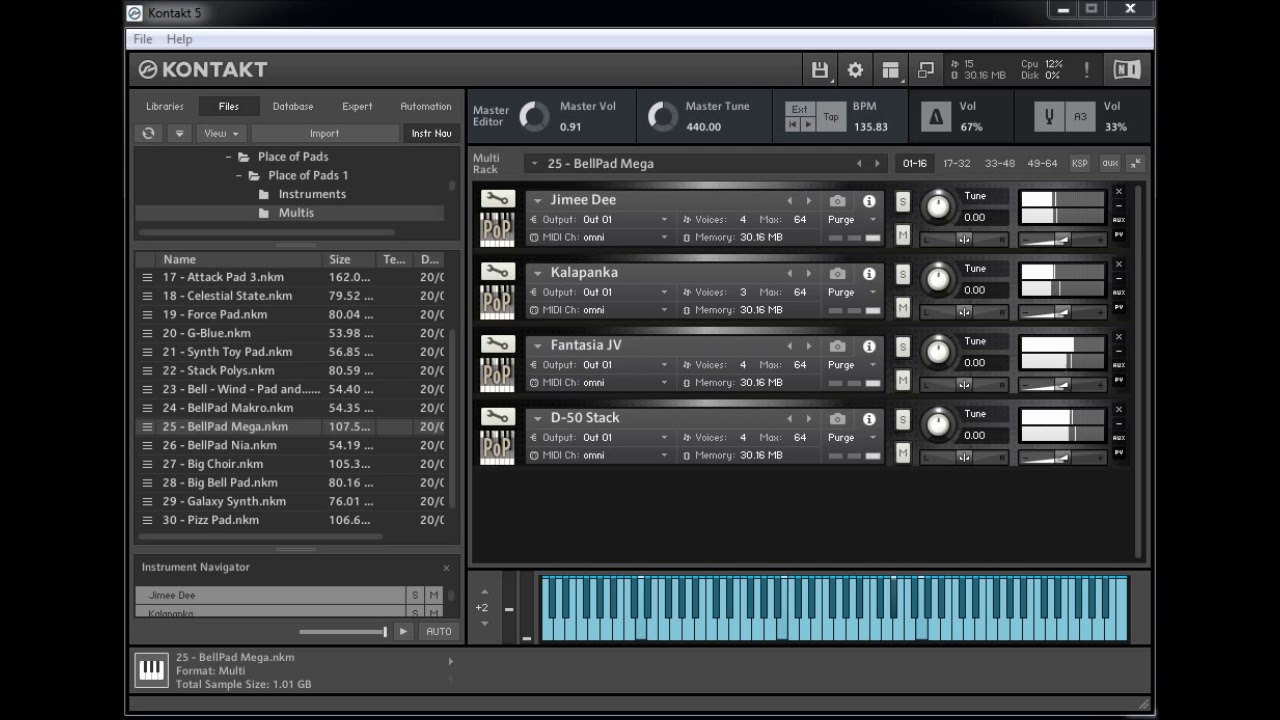Solo the Kalapanka instrument
Image resolution: width=1280 pixels, height=720 pixels.
click(x=902, y=274)
